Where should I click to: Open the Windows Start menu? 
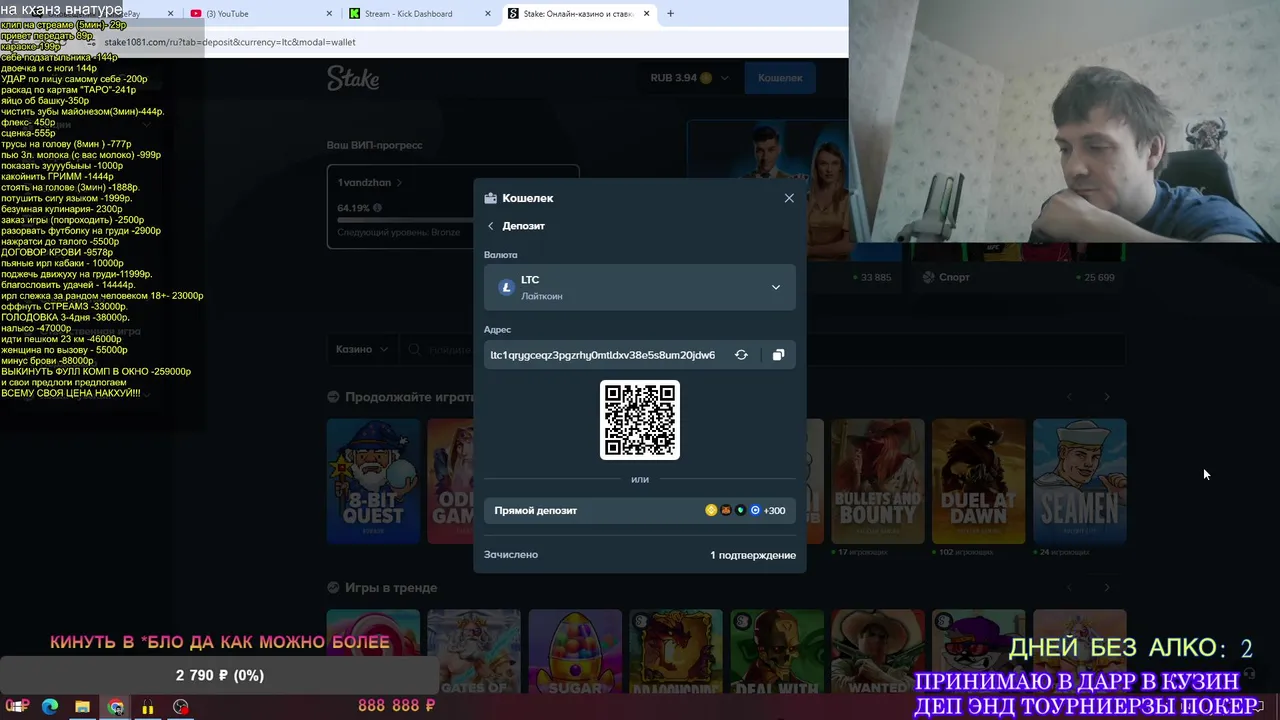coord(18,706)
